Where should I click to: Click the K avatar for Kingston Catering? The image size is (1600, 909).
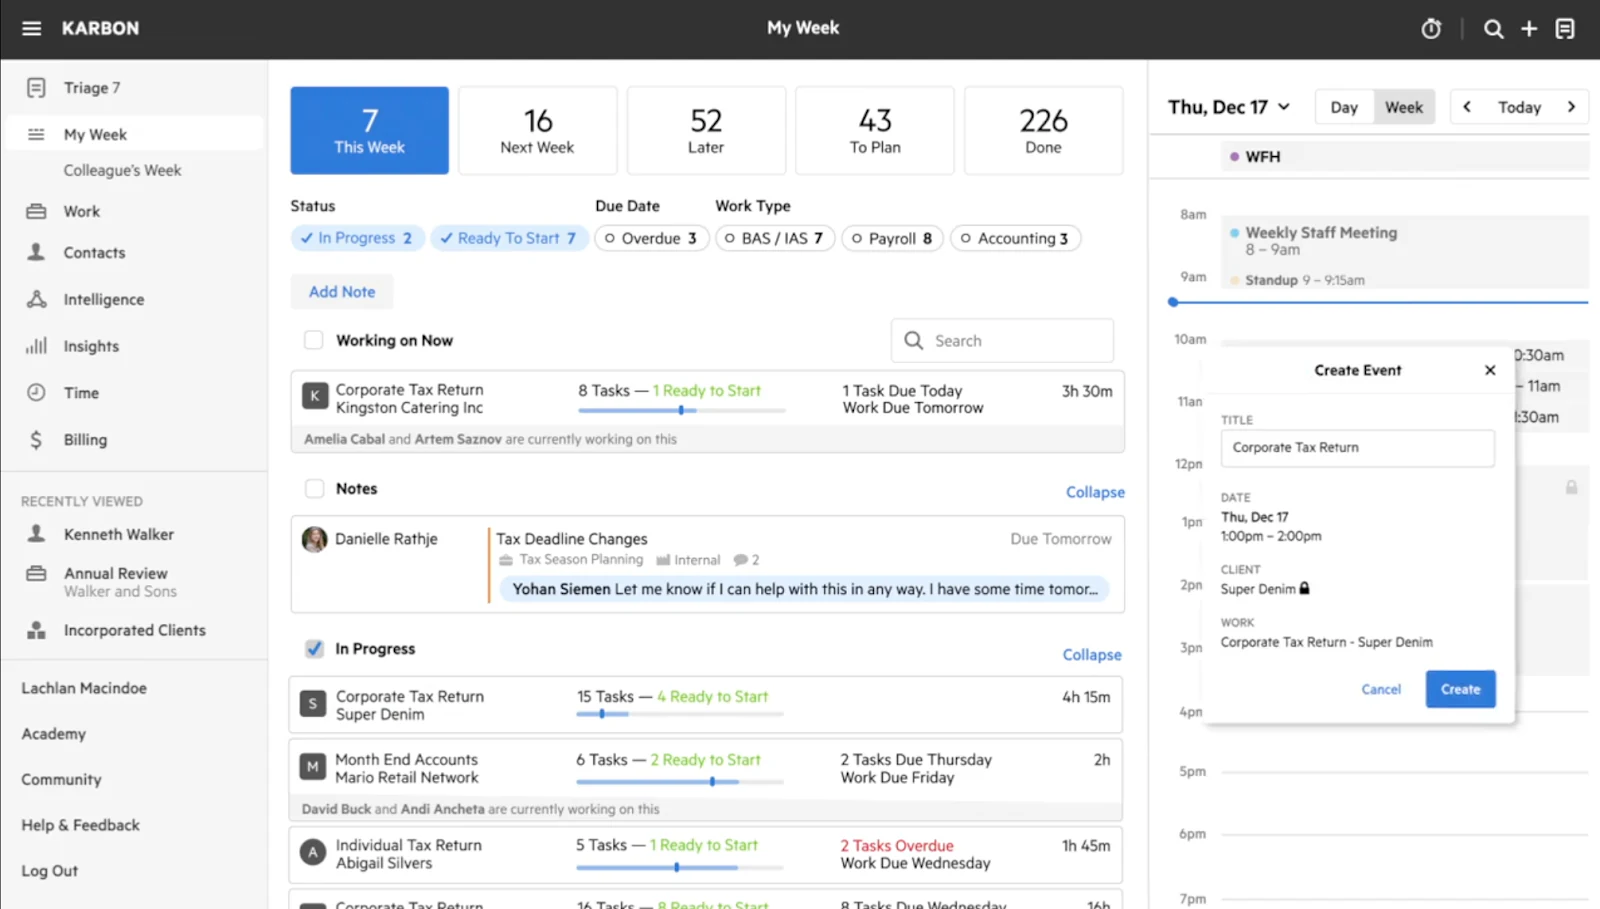(315, 396)
